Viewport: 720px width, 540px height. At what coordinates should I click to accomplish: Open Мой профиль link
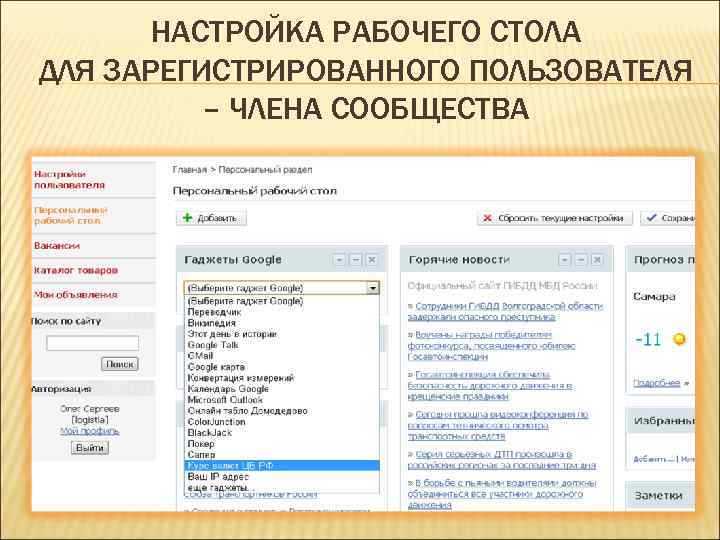click(x=90, y=431)
